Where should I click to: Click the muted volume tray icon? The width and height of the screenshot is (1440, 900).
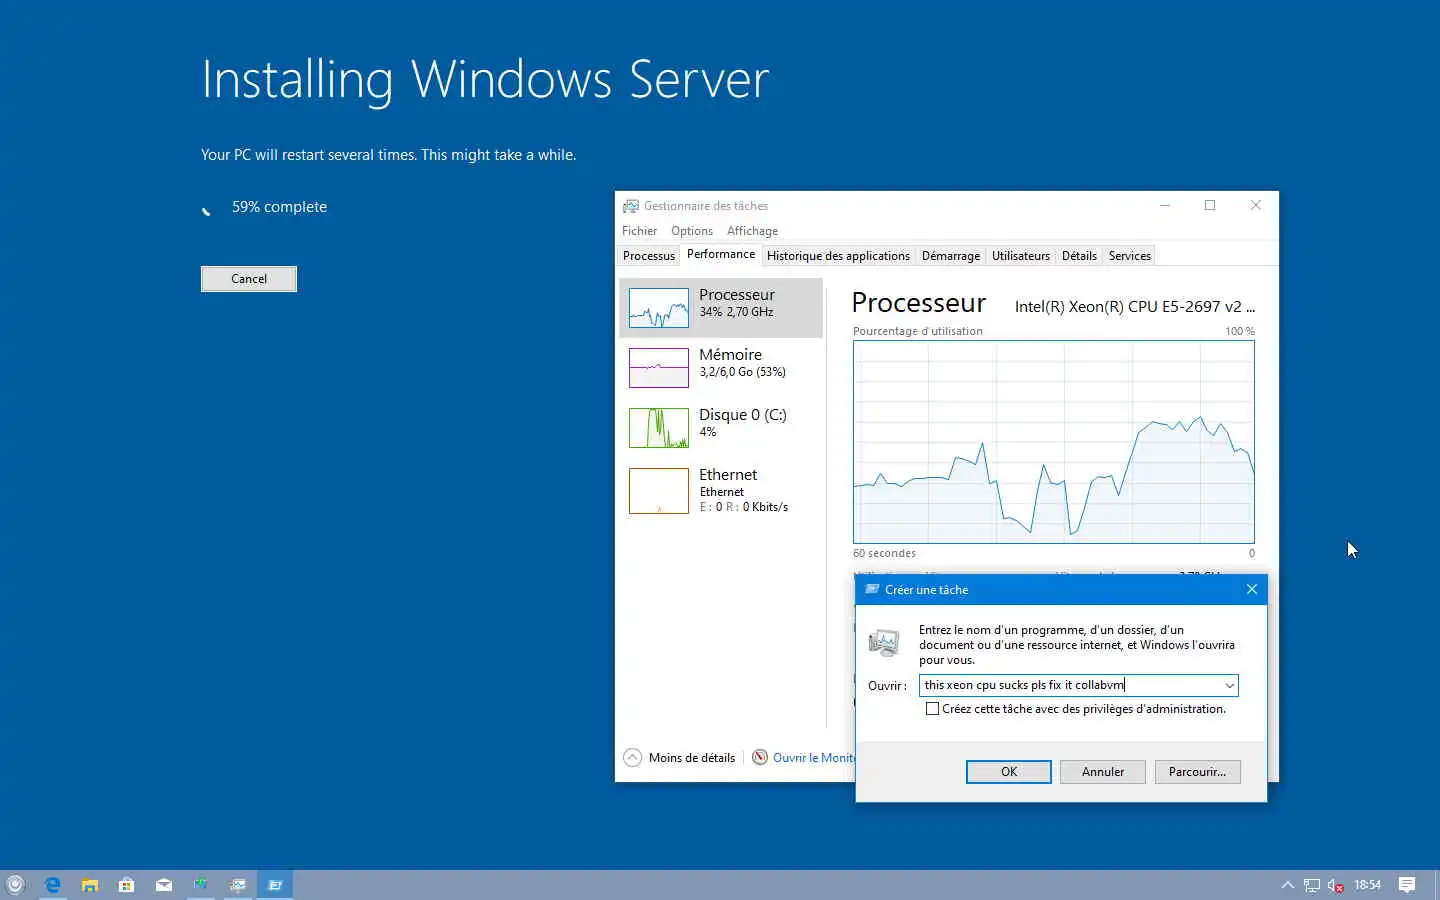(1335, 885)
